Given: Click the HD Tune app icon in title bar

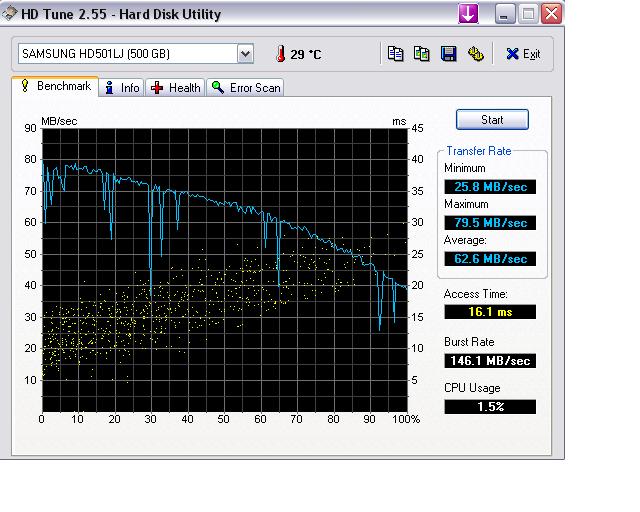Looking at the screenshot, I should [x=10, y=13].
